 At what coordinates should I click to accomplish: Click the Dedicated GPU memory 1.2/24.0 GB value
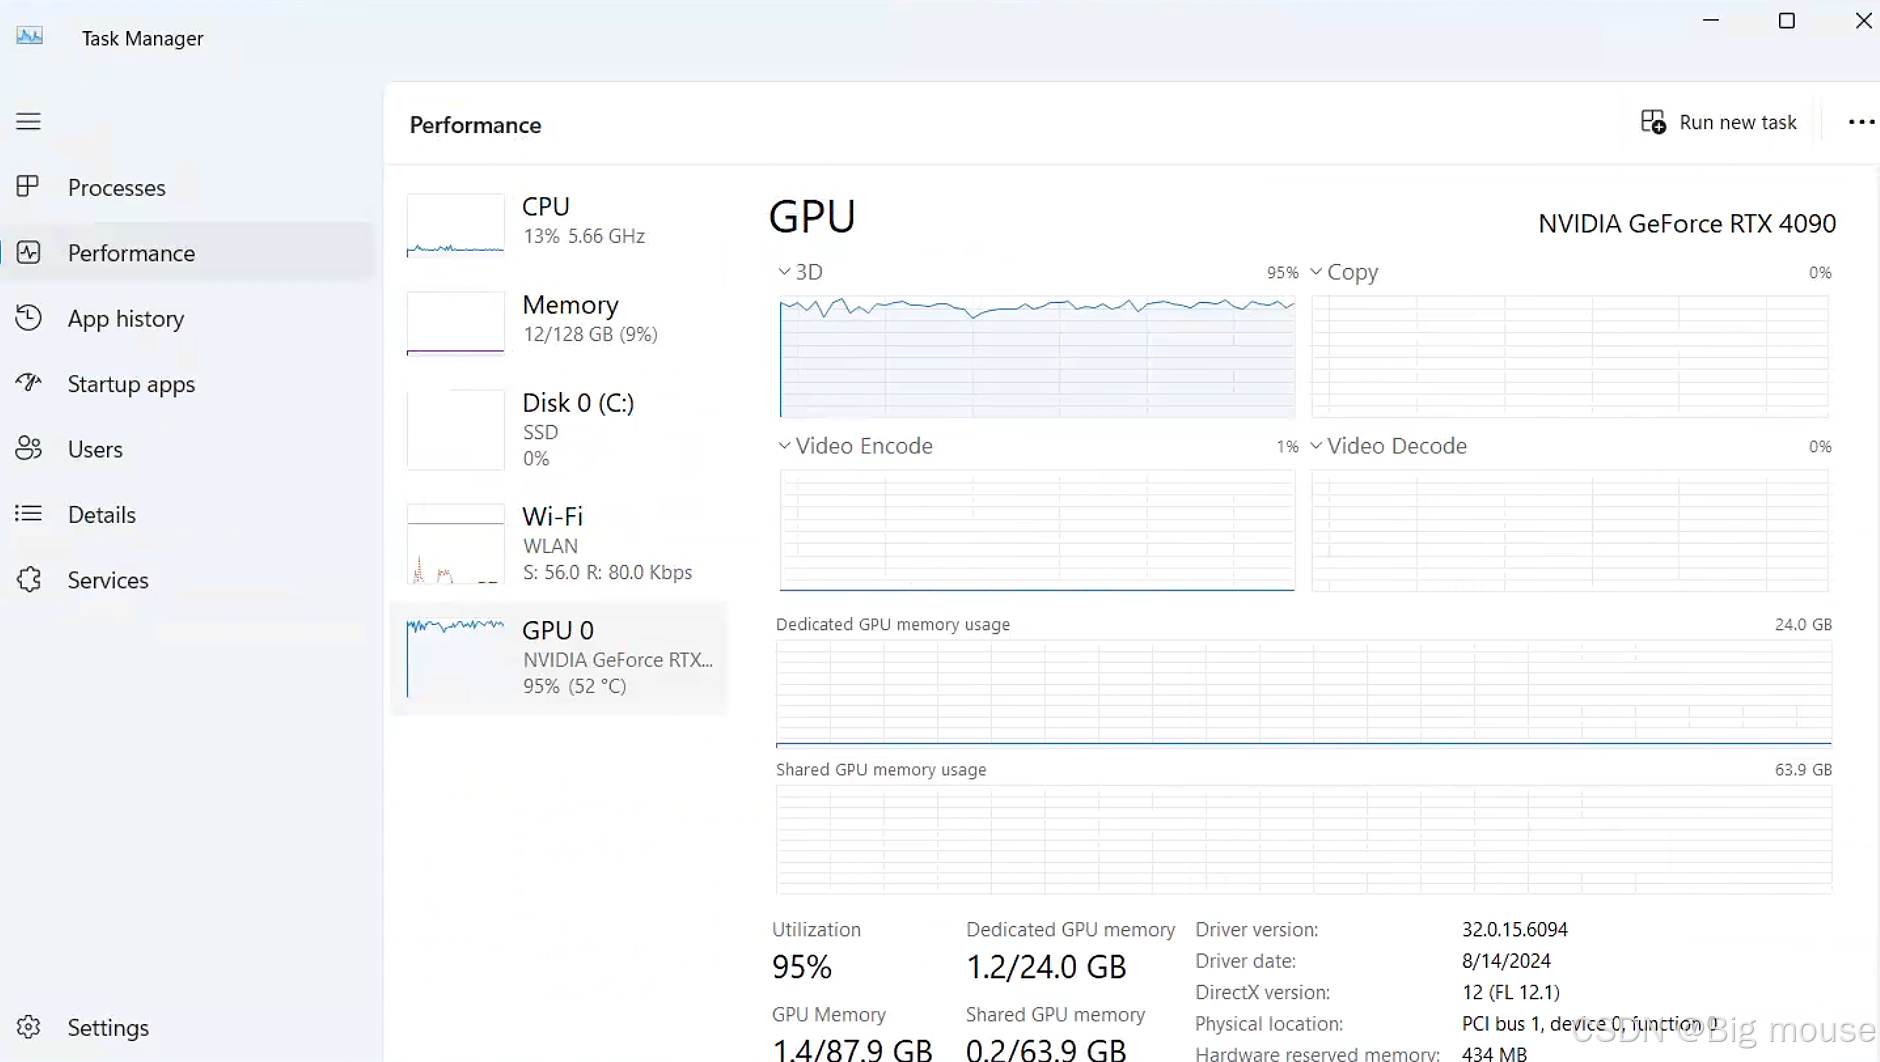pos(1046,967)
